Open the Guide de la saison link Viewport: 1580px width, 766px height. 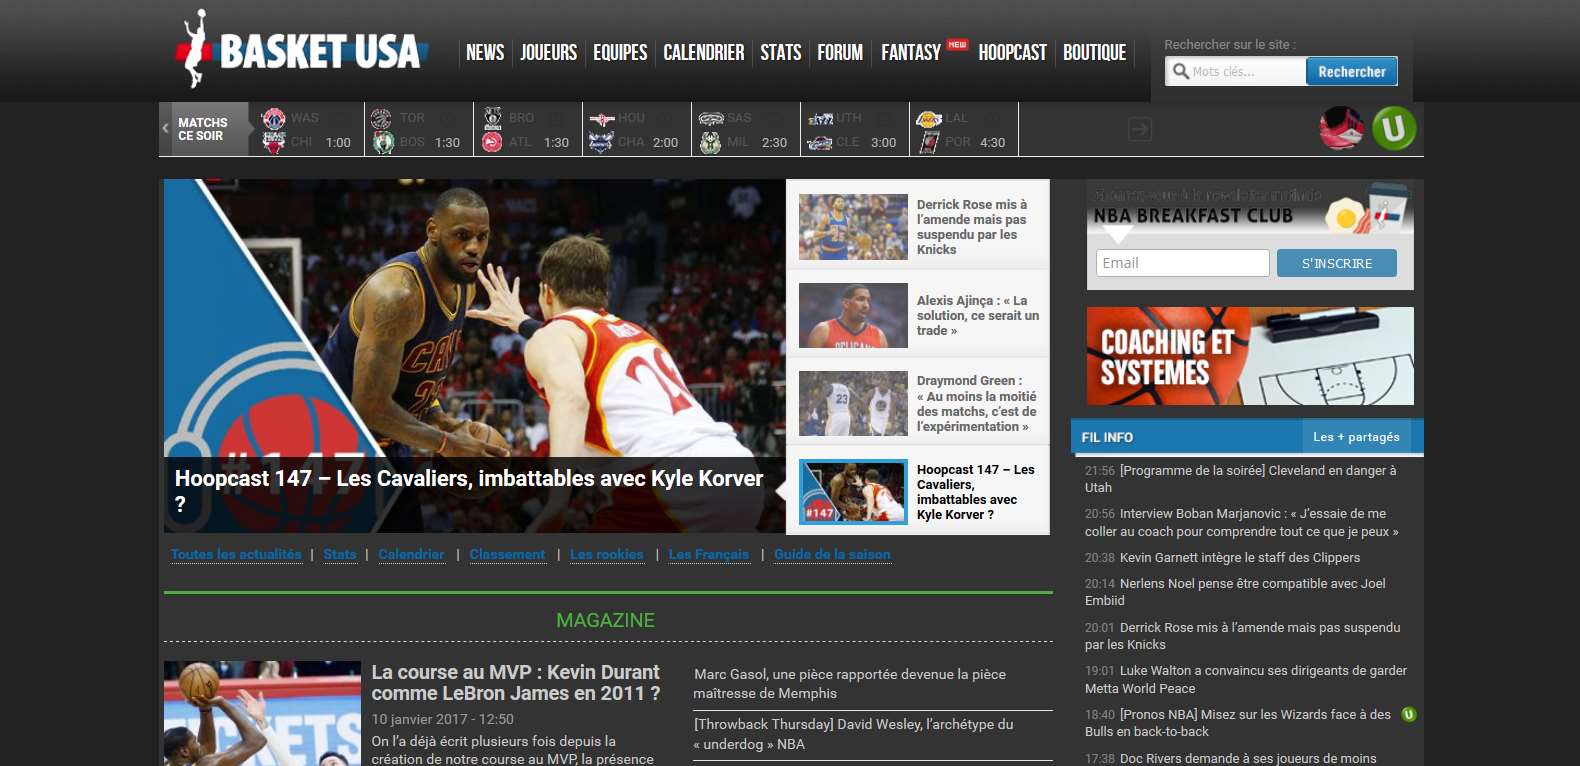(x=832, y=554)
